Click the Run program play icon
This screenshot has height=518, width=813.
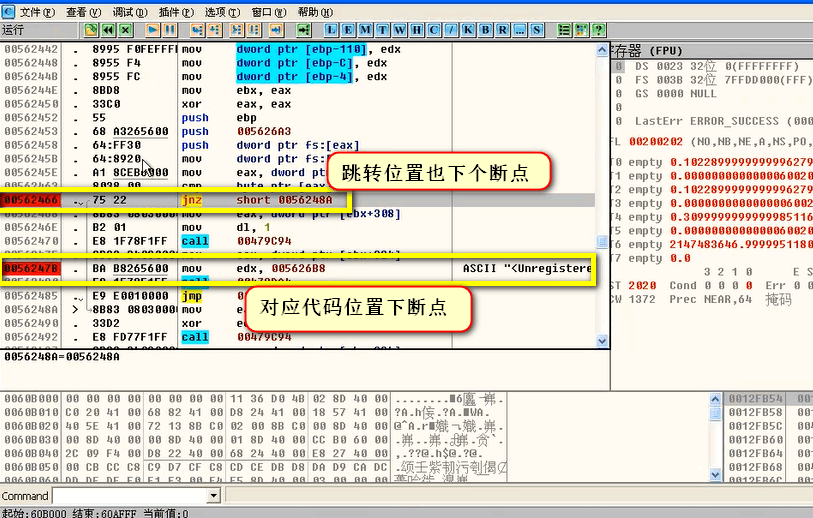click(152, 30)
